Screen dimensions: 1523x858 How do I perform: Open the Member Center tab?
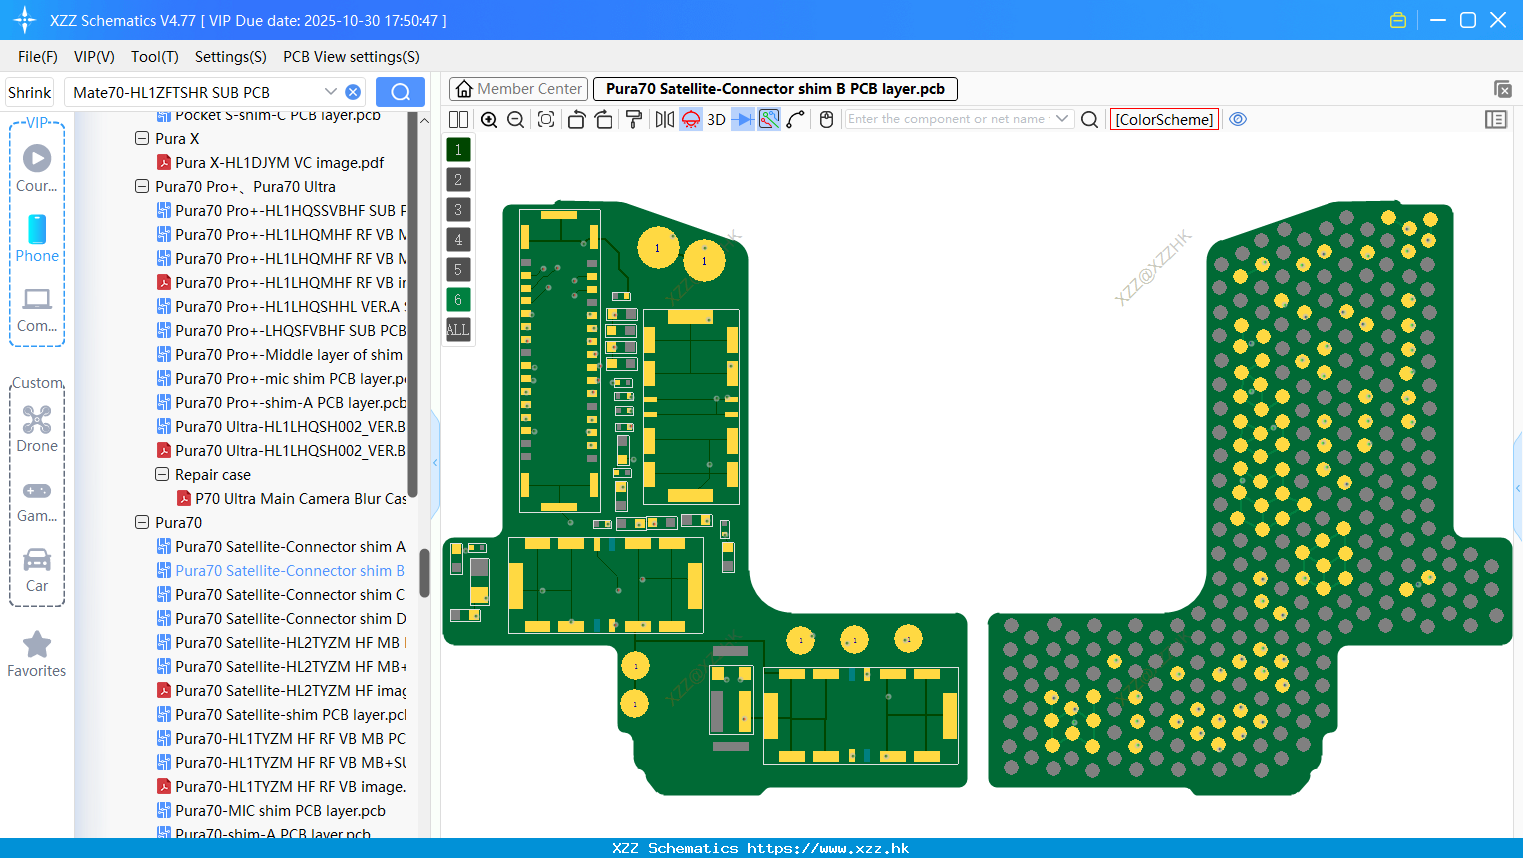518,89
